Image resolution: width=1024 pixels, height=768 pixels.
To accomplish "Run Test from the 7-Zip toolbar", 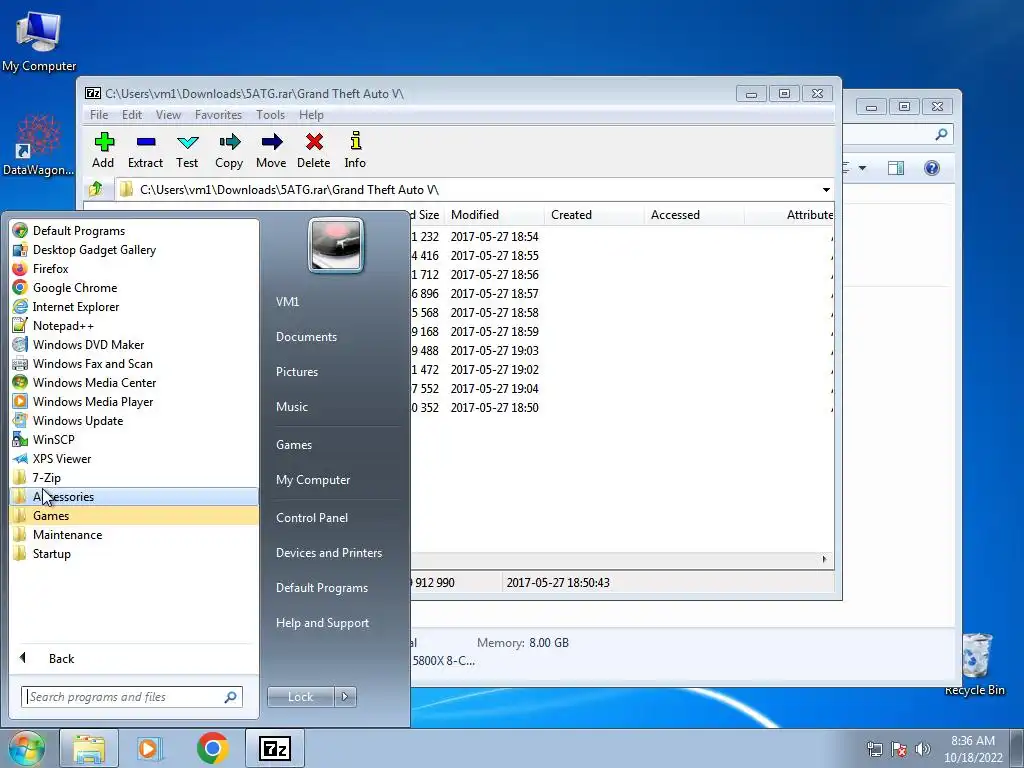I will (x=187, y=151).
